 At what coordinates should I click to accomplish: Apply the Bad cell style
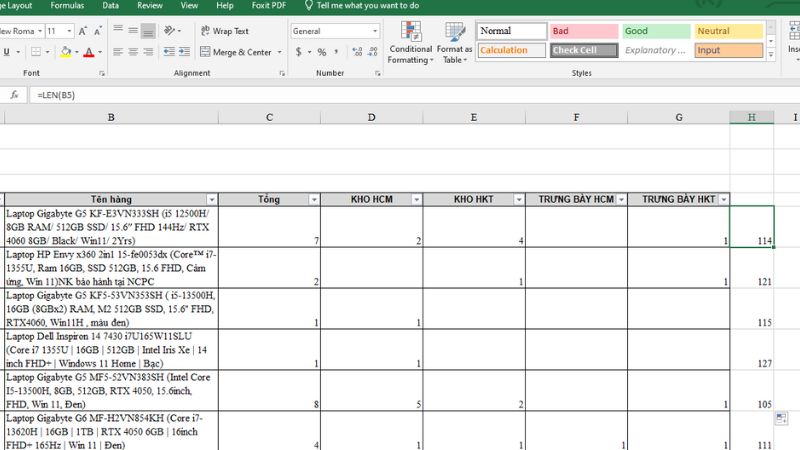pyautogui.click(x=584, y=31)
